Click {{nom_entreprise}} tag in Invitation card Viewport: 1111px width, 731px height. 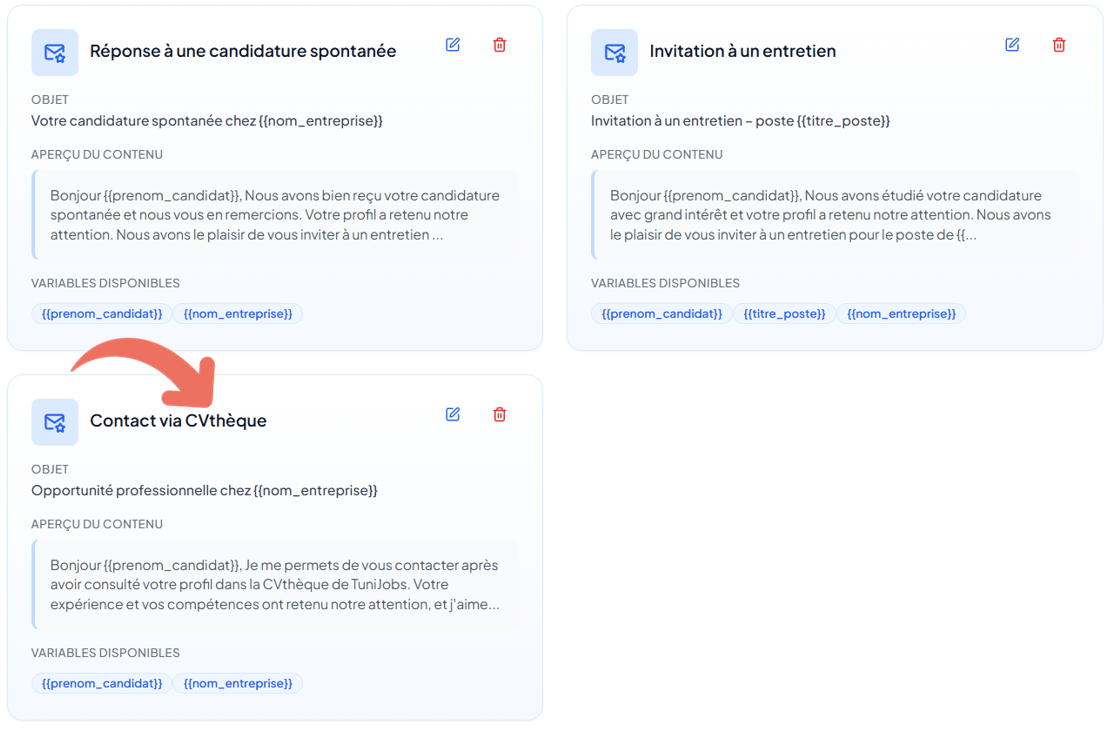point(901,314)
